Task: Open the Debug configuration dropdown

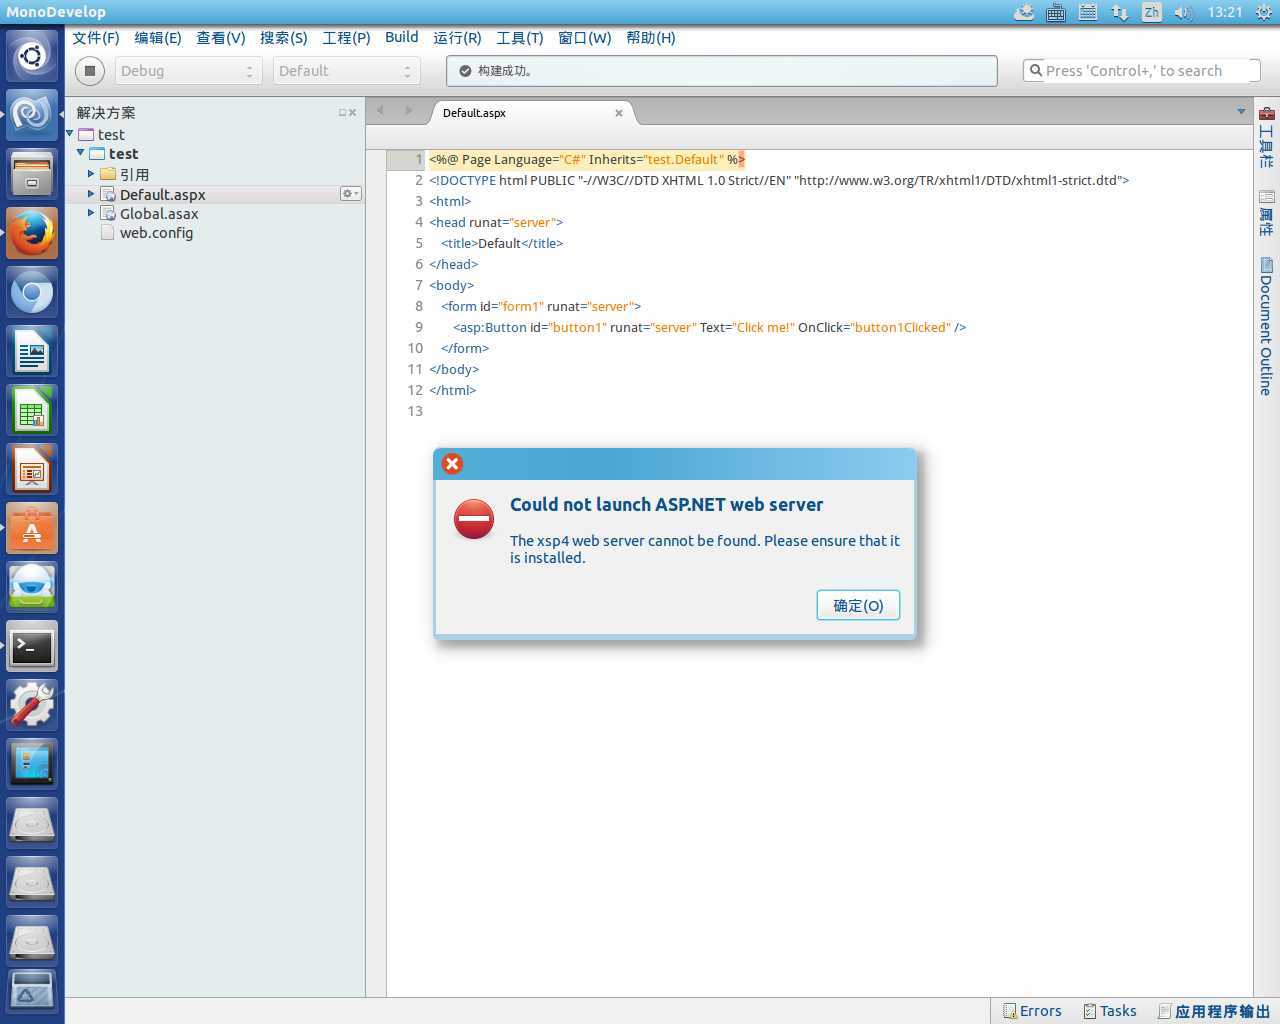Action: (x=187, y=71)
